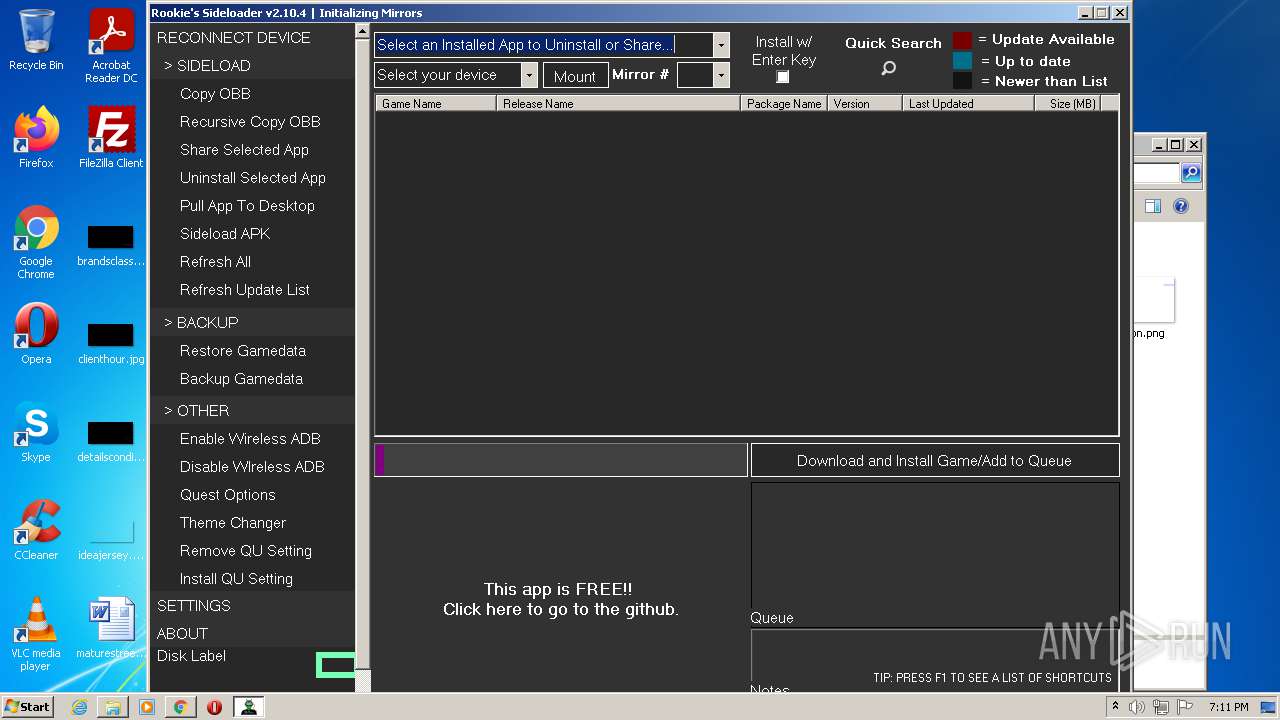This screenshot has height=720, width=1280.
Task: Click the free app github link text
Action: point(561,599)
